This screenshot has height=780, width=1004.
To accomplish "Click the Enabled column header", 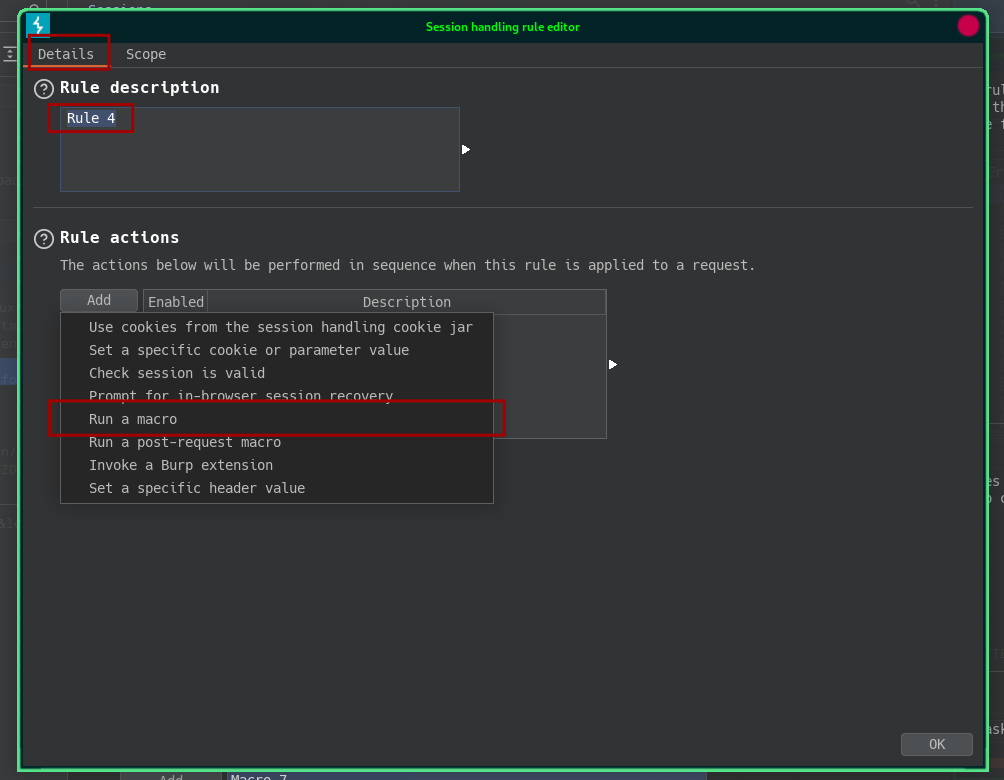I will coord(175,302).
